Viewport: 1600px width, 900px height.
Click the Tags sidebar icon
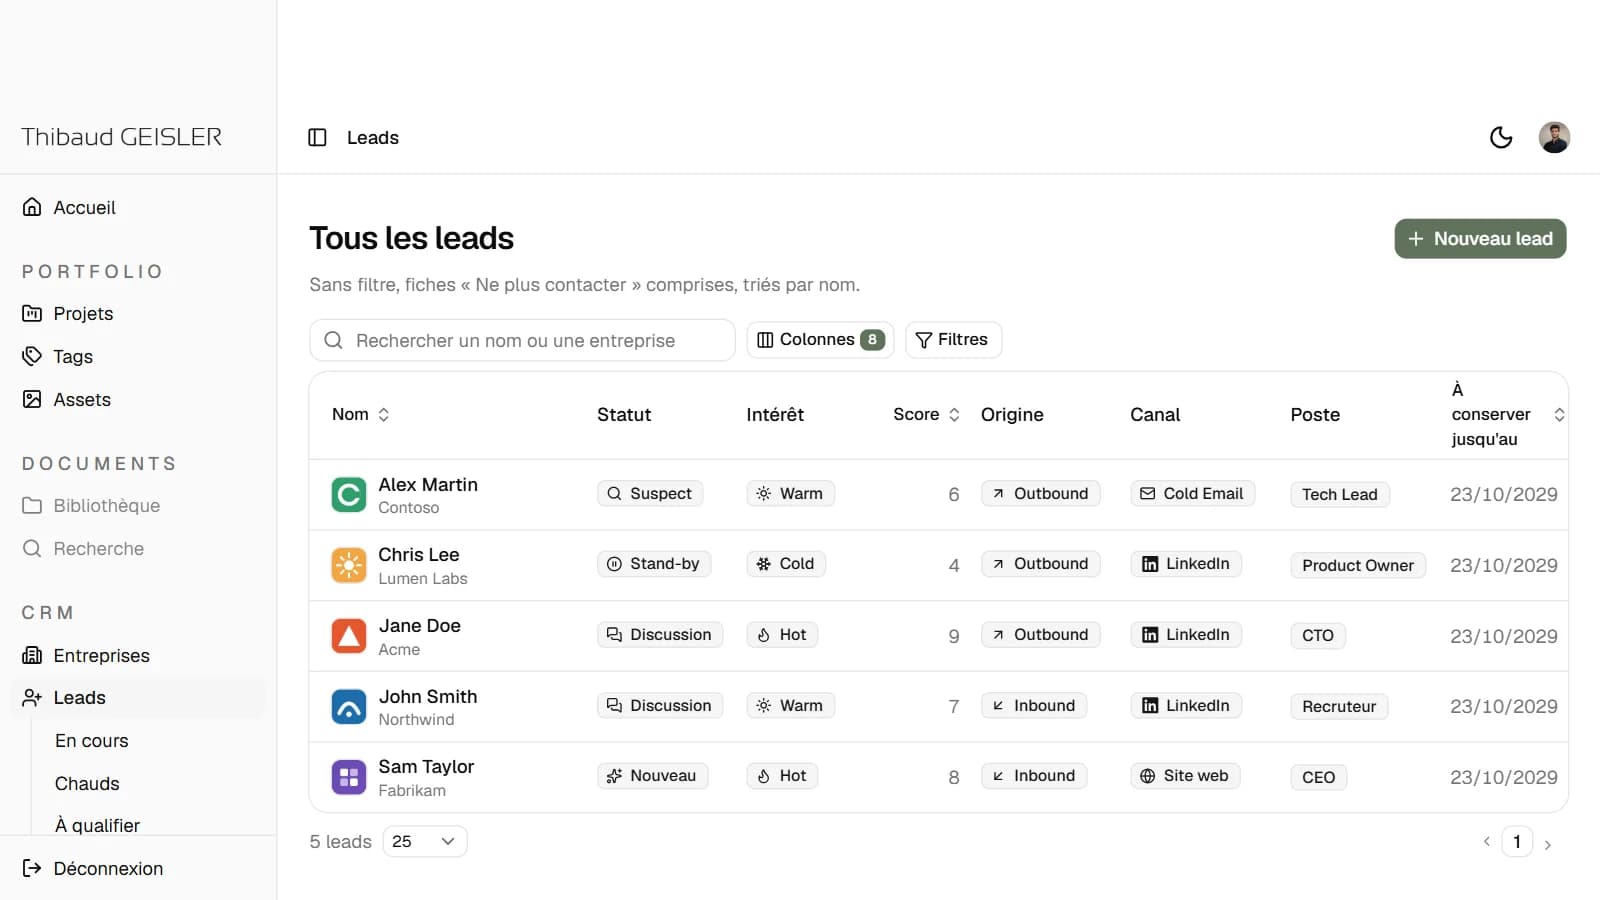(32, 356)
